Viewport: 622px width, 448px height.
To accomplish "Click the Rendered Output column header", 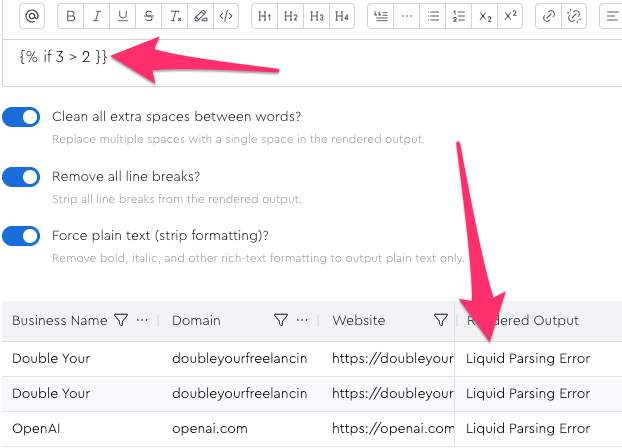I will coord(523,321).
